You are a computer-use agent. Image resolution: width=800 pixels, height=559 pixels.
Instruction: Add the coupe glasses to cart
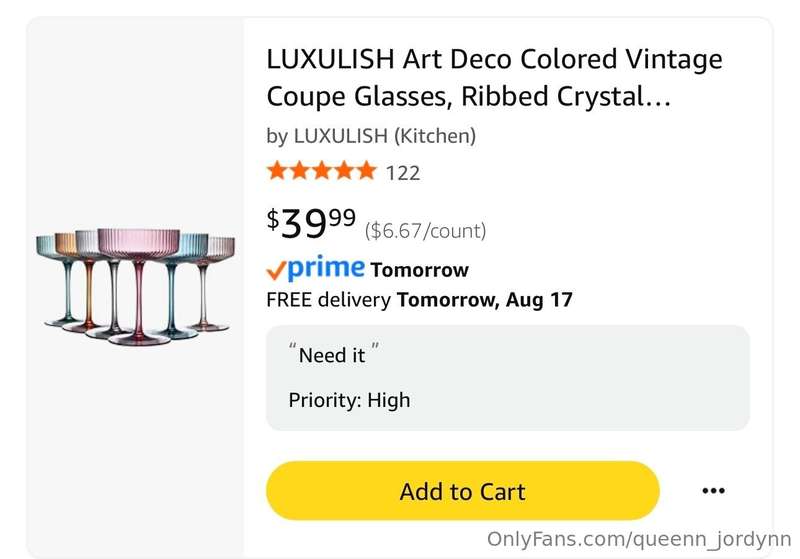463,491
